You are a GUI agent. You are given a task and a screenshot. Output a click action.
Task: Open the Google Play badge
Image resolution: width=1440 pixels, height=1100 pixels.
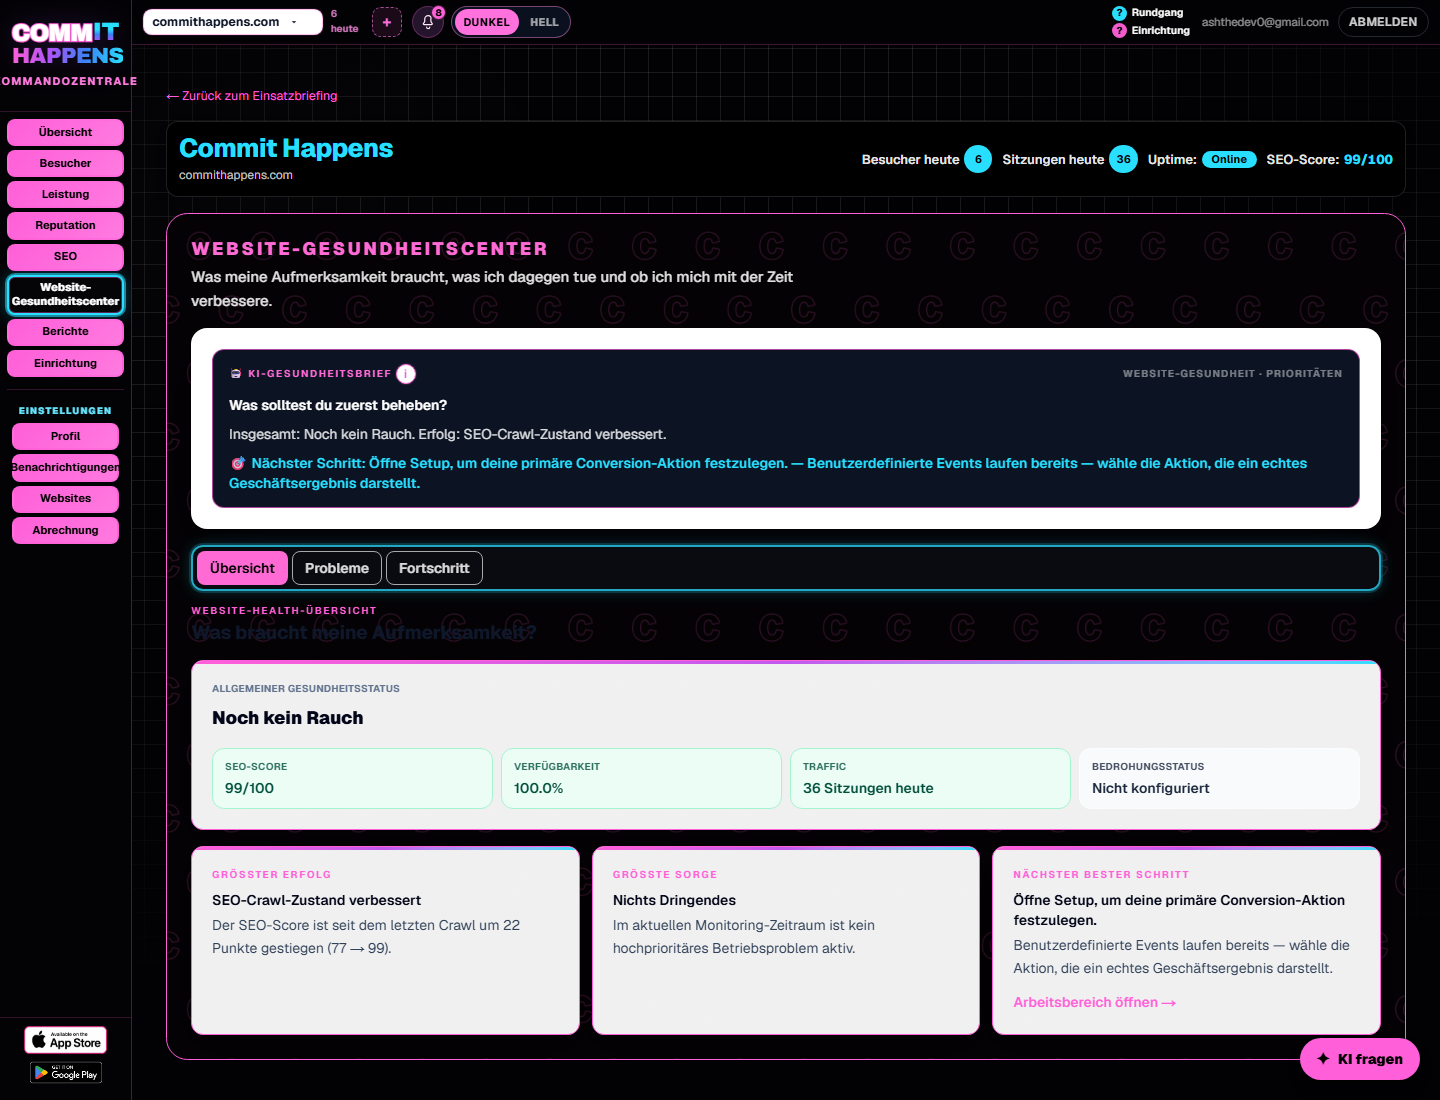click(x=66, y=1073)
